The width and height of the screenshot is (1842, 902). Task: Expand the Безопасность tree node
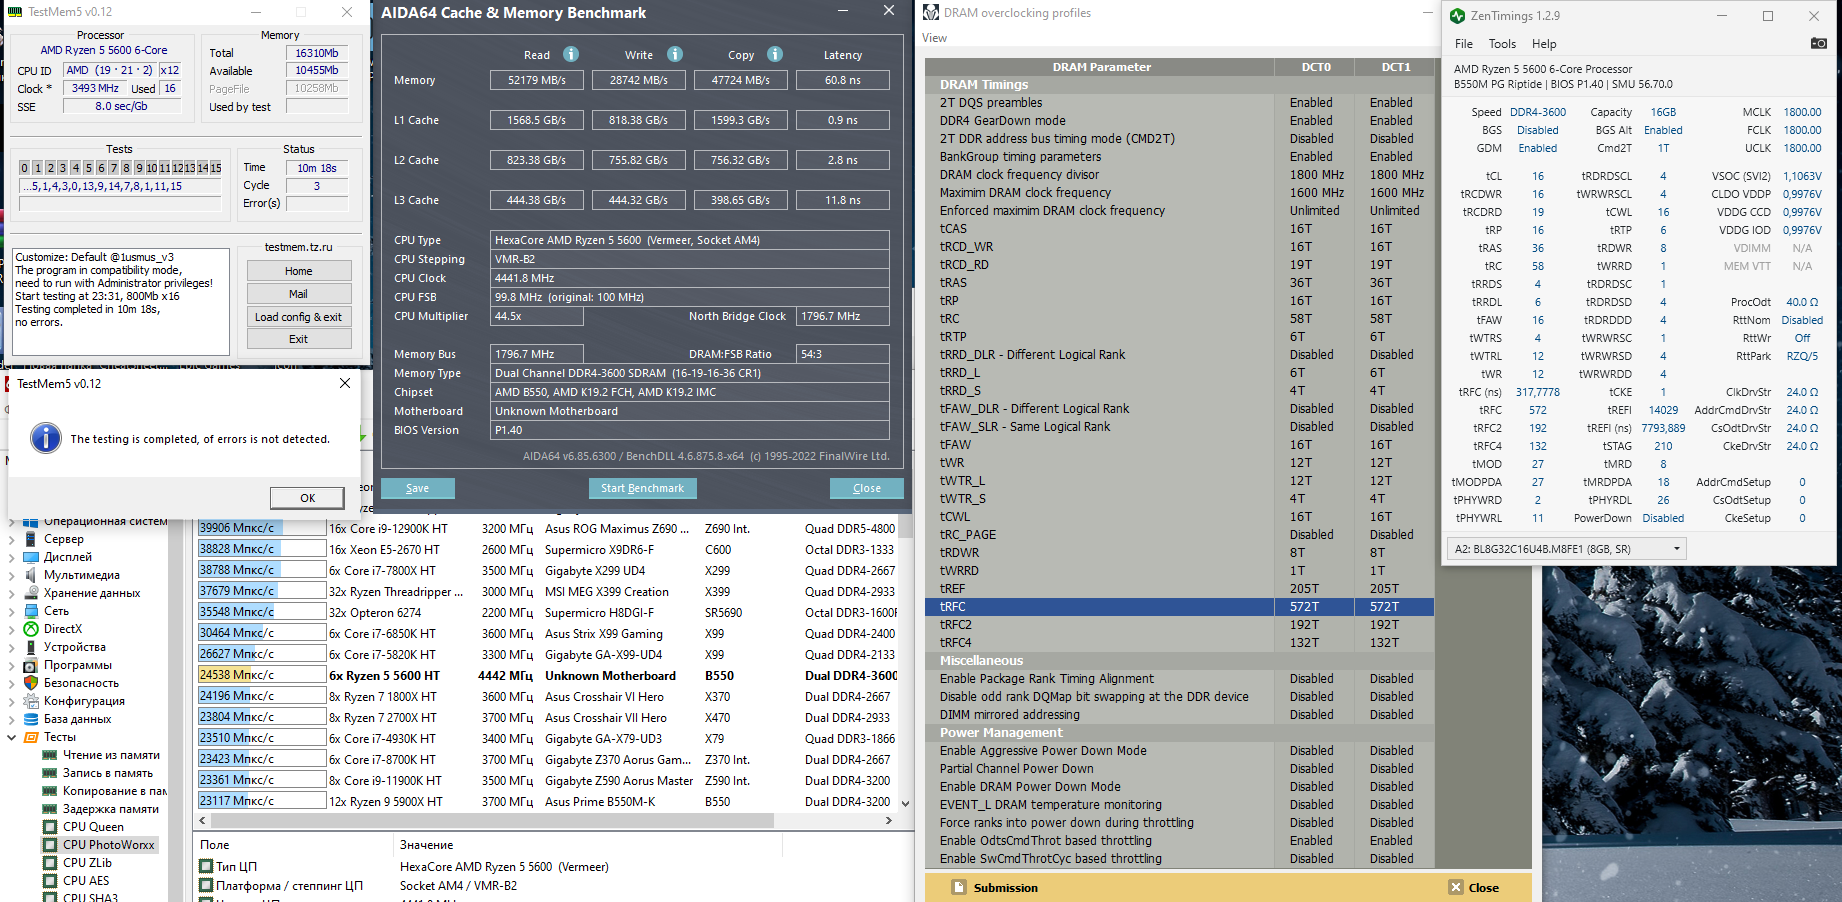[12, 683]
